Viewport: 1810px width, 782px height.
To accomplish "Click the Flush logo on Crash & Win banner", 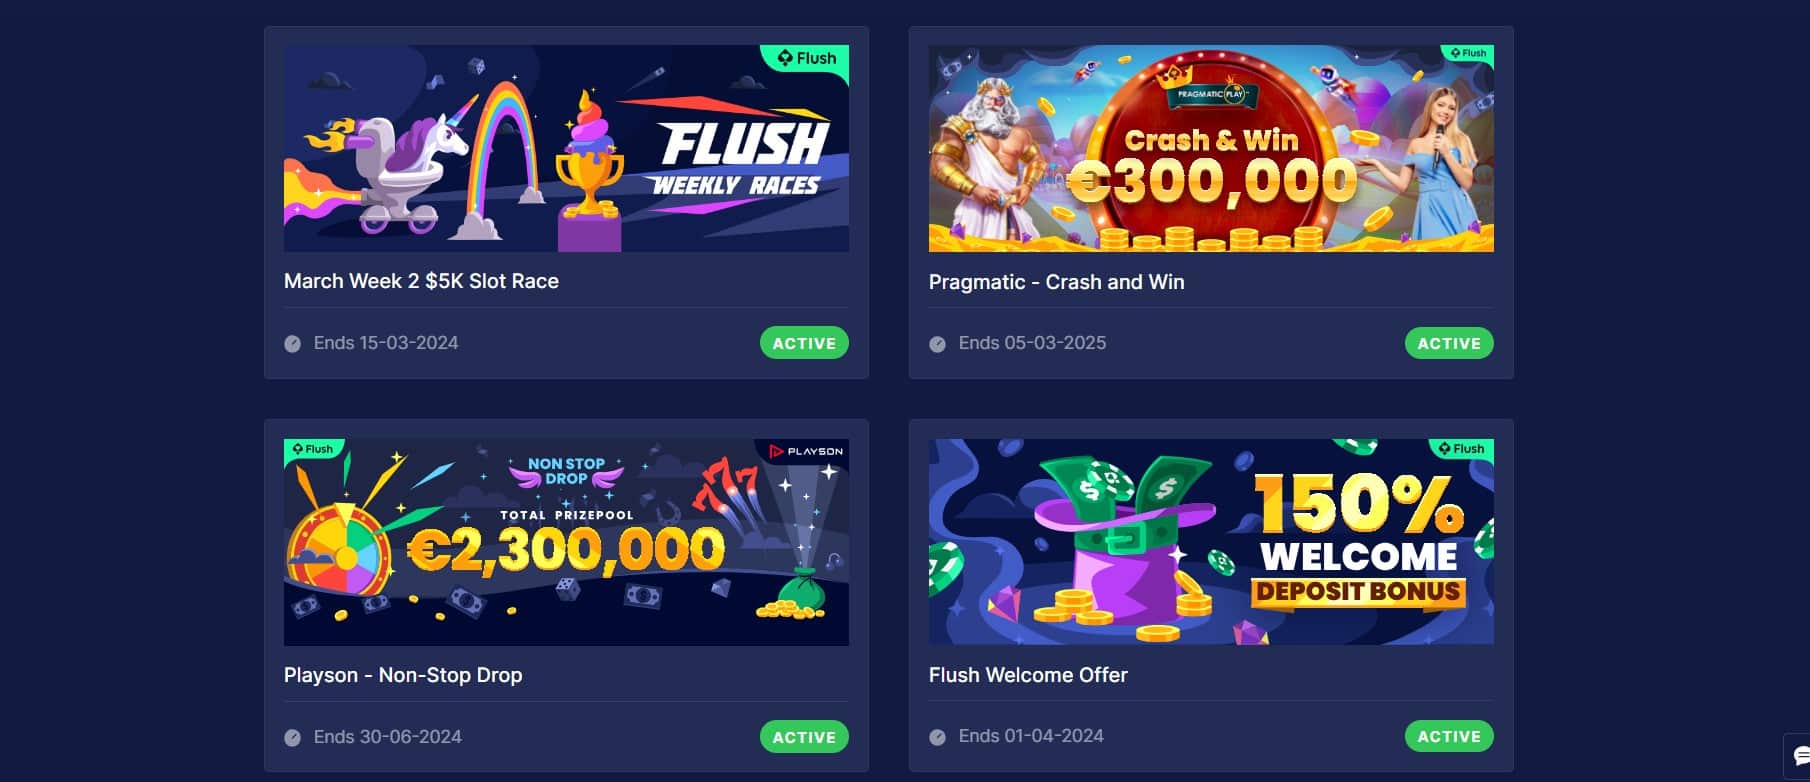I will (1467, 53).
